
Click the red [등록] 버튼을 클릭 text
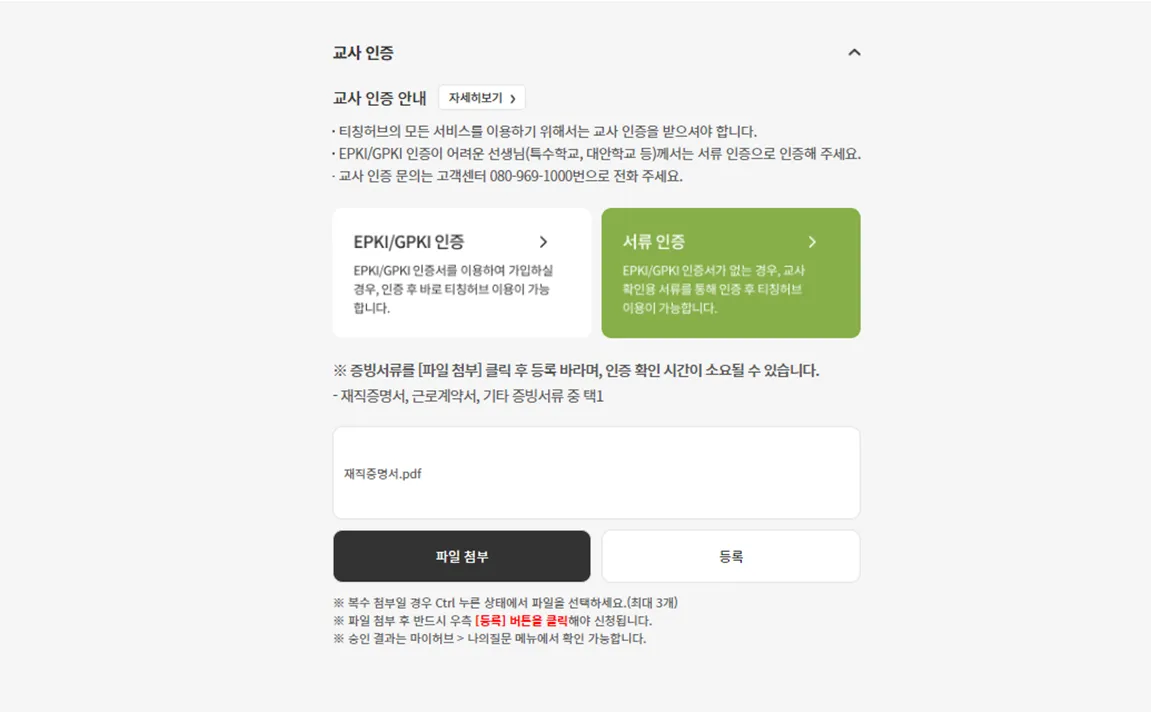coord(521,621)
